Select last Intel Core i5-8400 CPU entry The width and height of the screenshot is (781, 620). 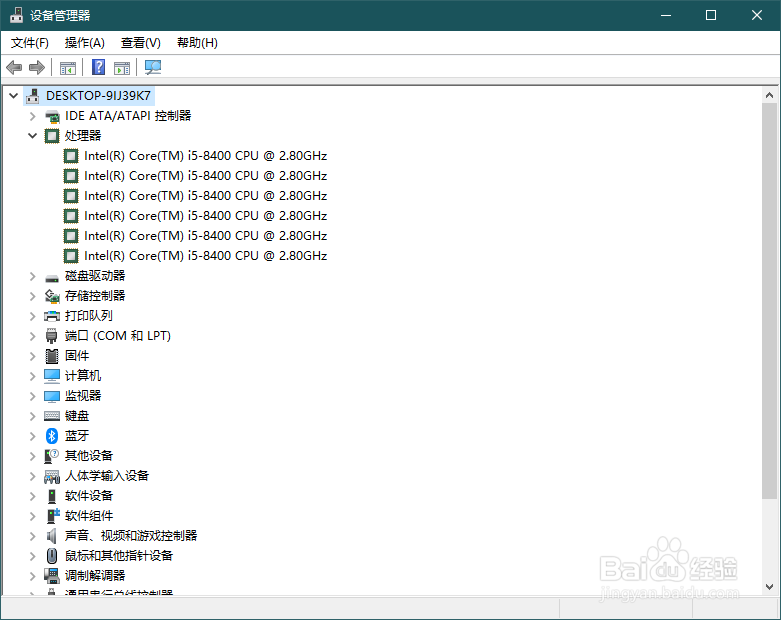(x=205, y=255)
